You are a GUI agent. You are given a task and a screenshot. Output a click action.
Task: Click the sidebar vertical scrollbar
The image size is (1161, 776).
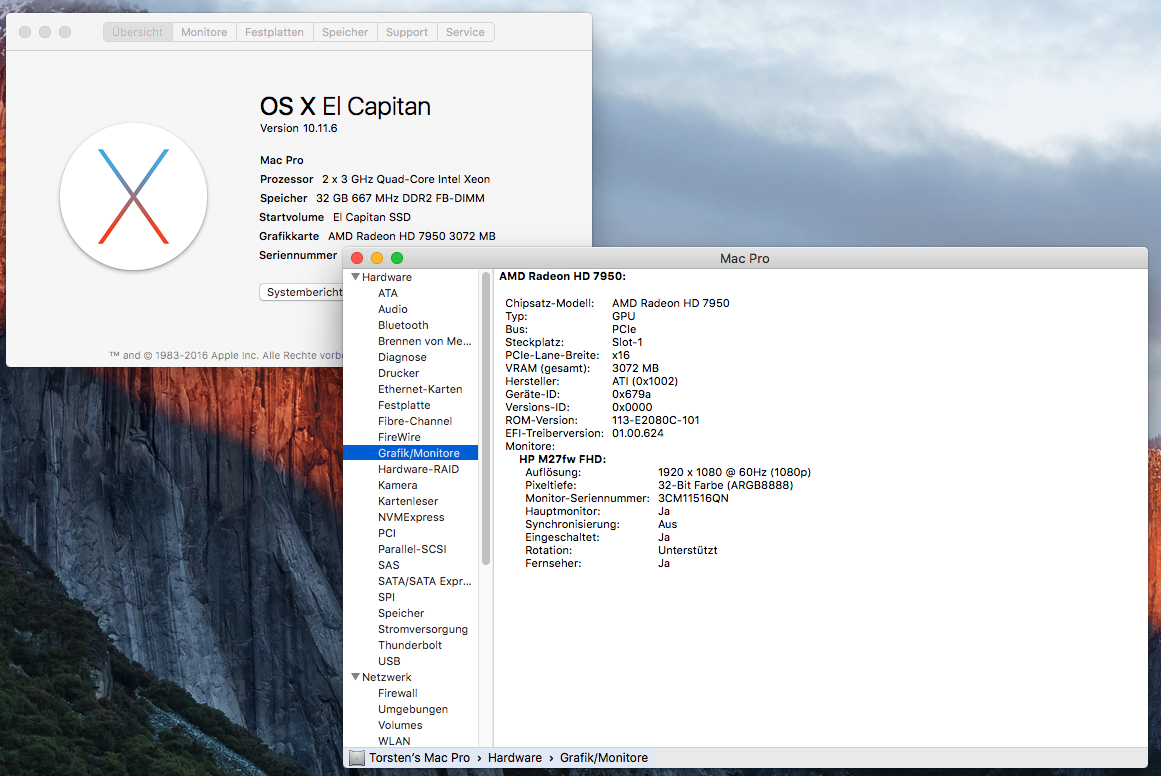[x=486, y=418]
